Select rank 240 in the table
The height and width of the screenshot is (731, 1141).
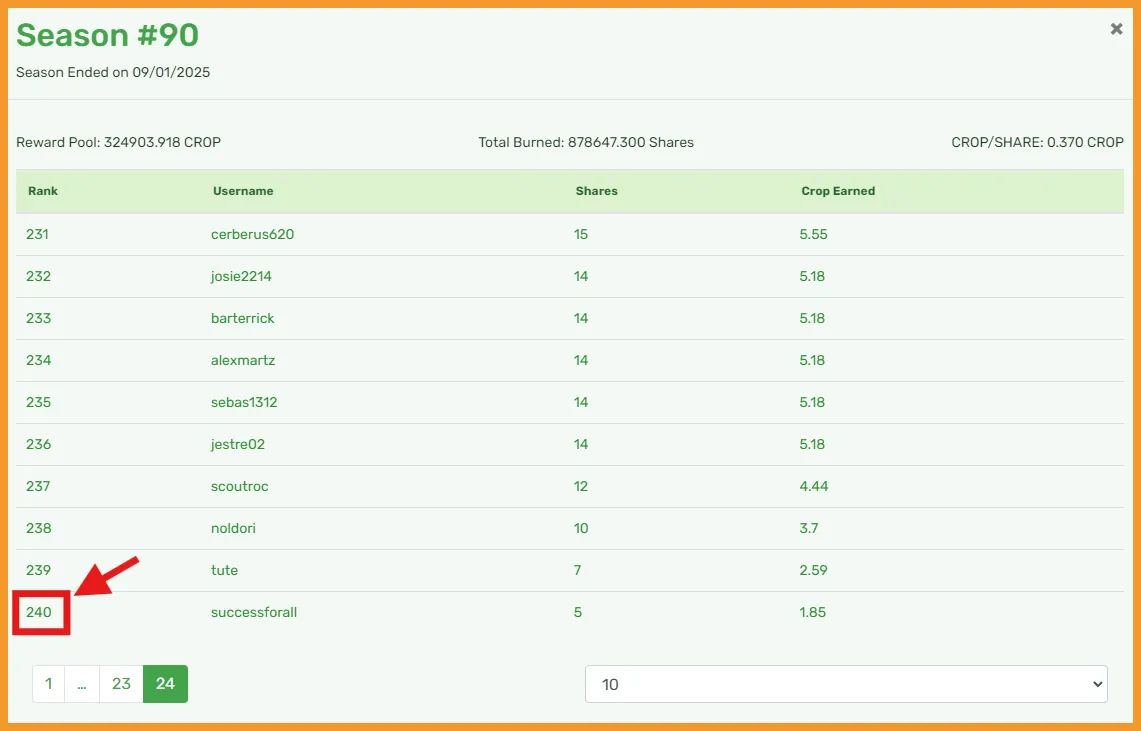tap(39, 612)
